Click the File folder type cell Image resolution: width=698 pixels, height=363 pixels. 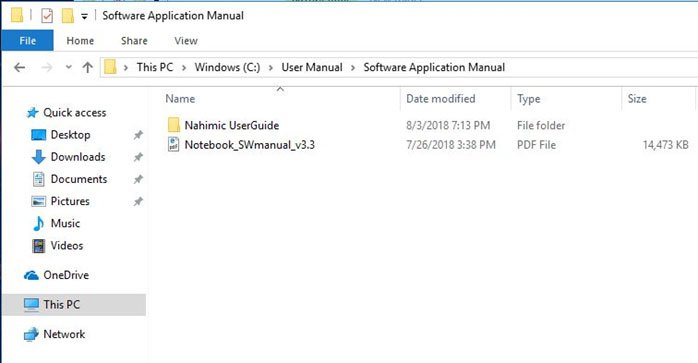[541, 126]
